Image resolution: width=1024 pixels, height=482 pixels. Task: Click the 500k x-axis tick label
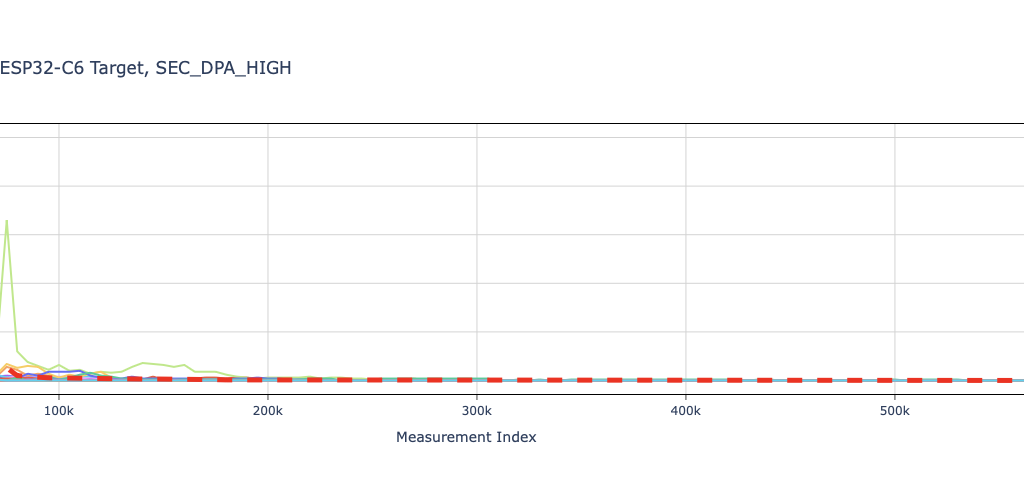tap(894, 411)
